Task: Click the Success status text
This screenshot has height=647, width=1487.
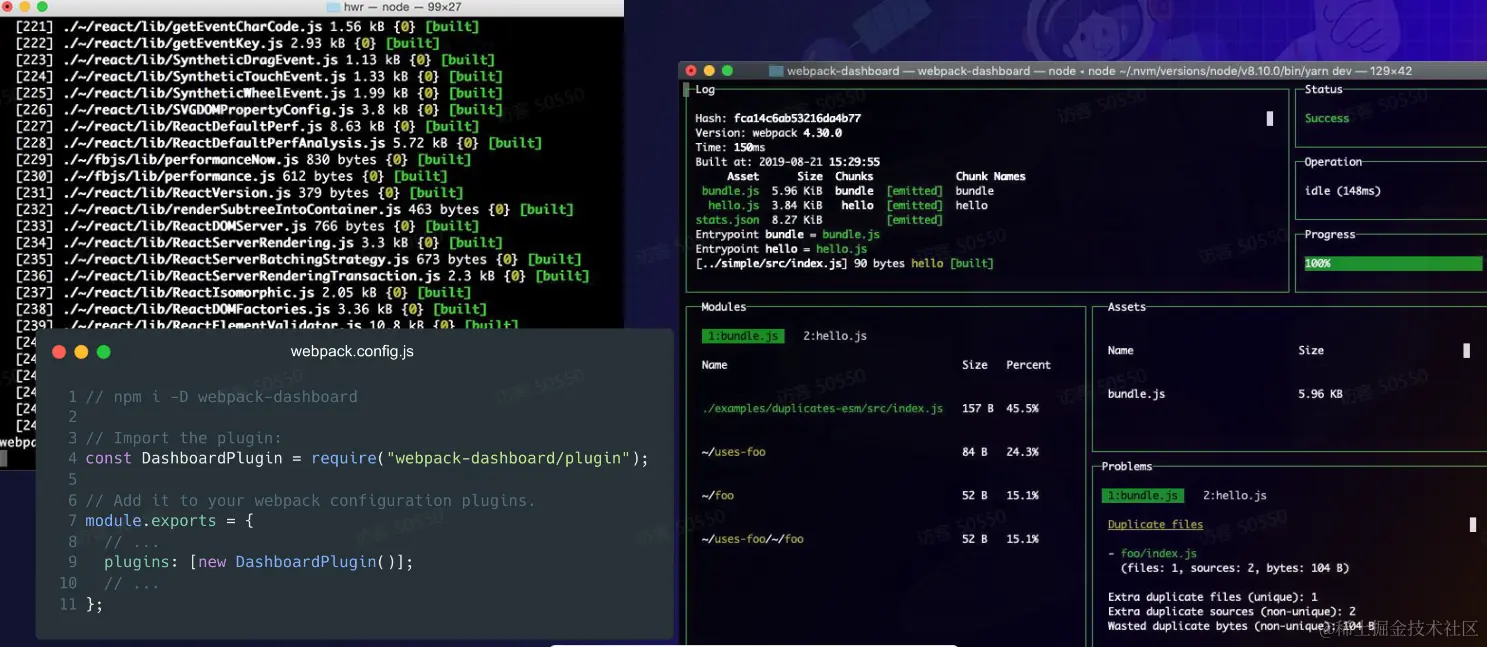Action: pyautogui.click(x=1327, y=118)
